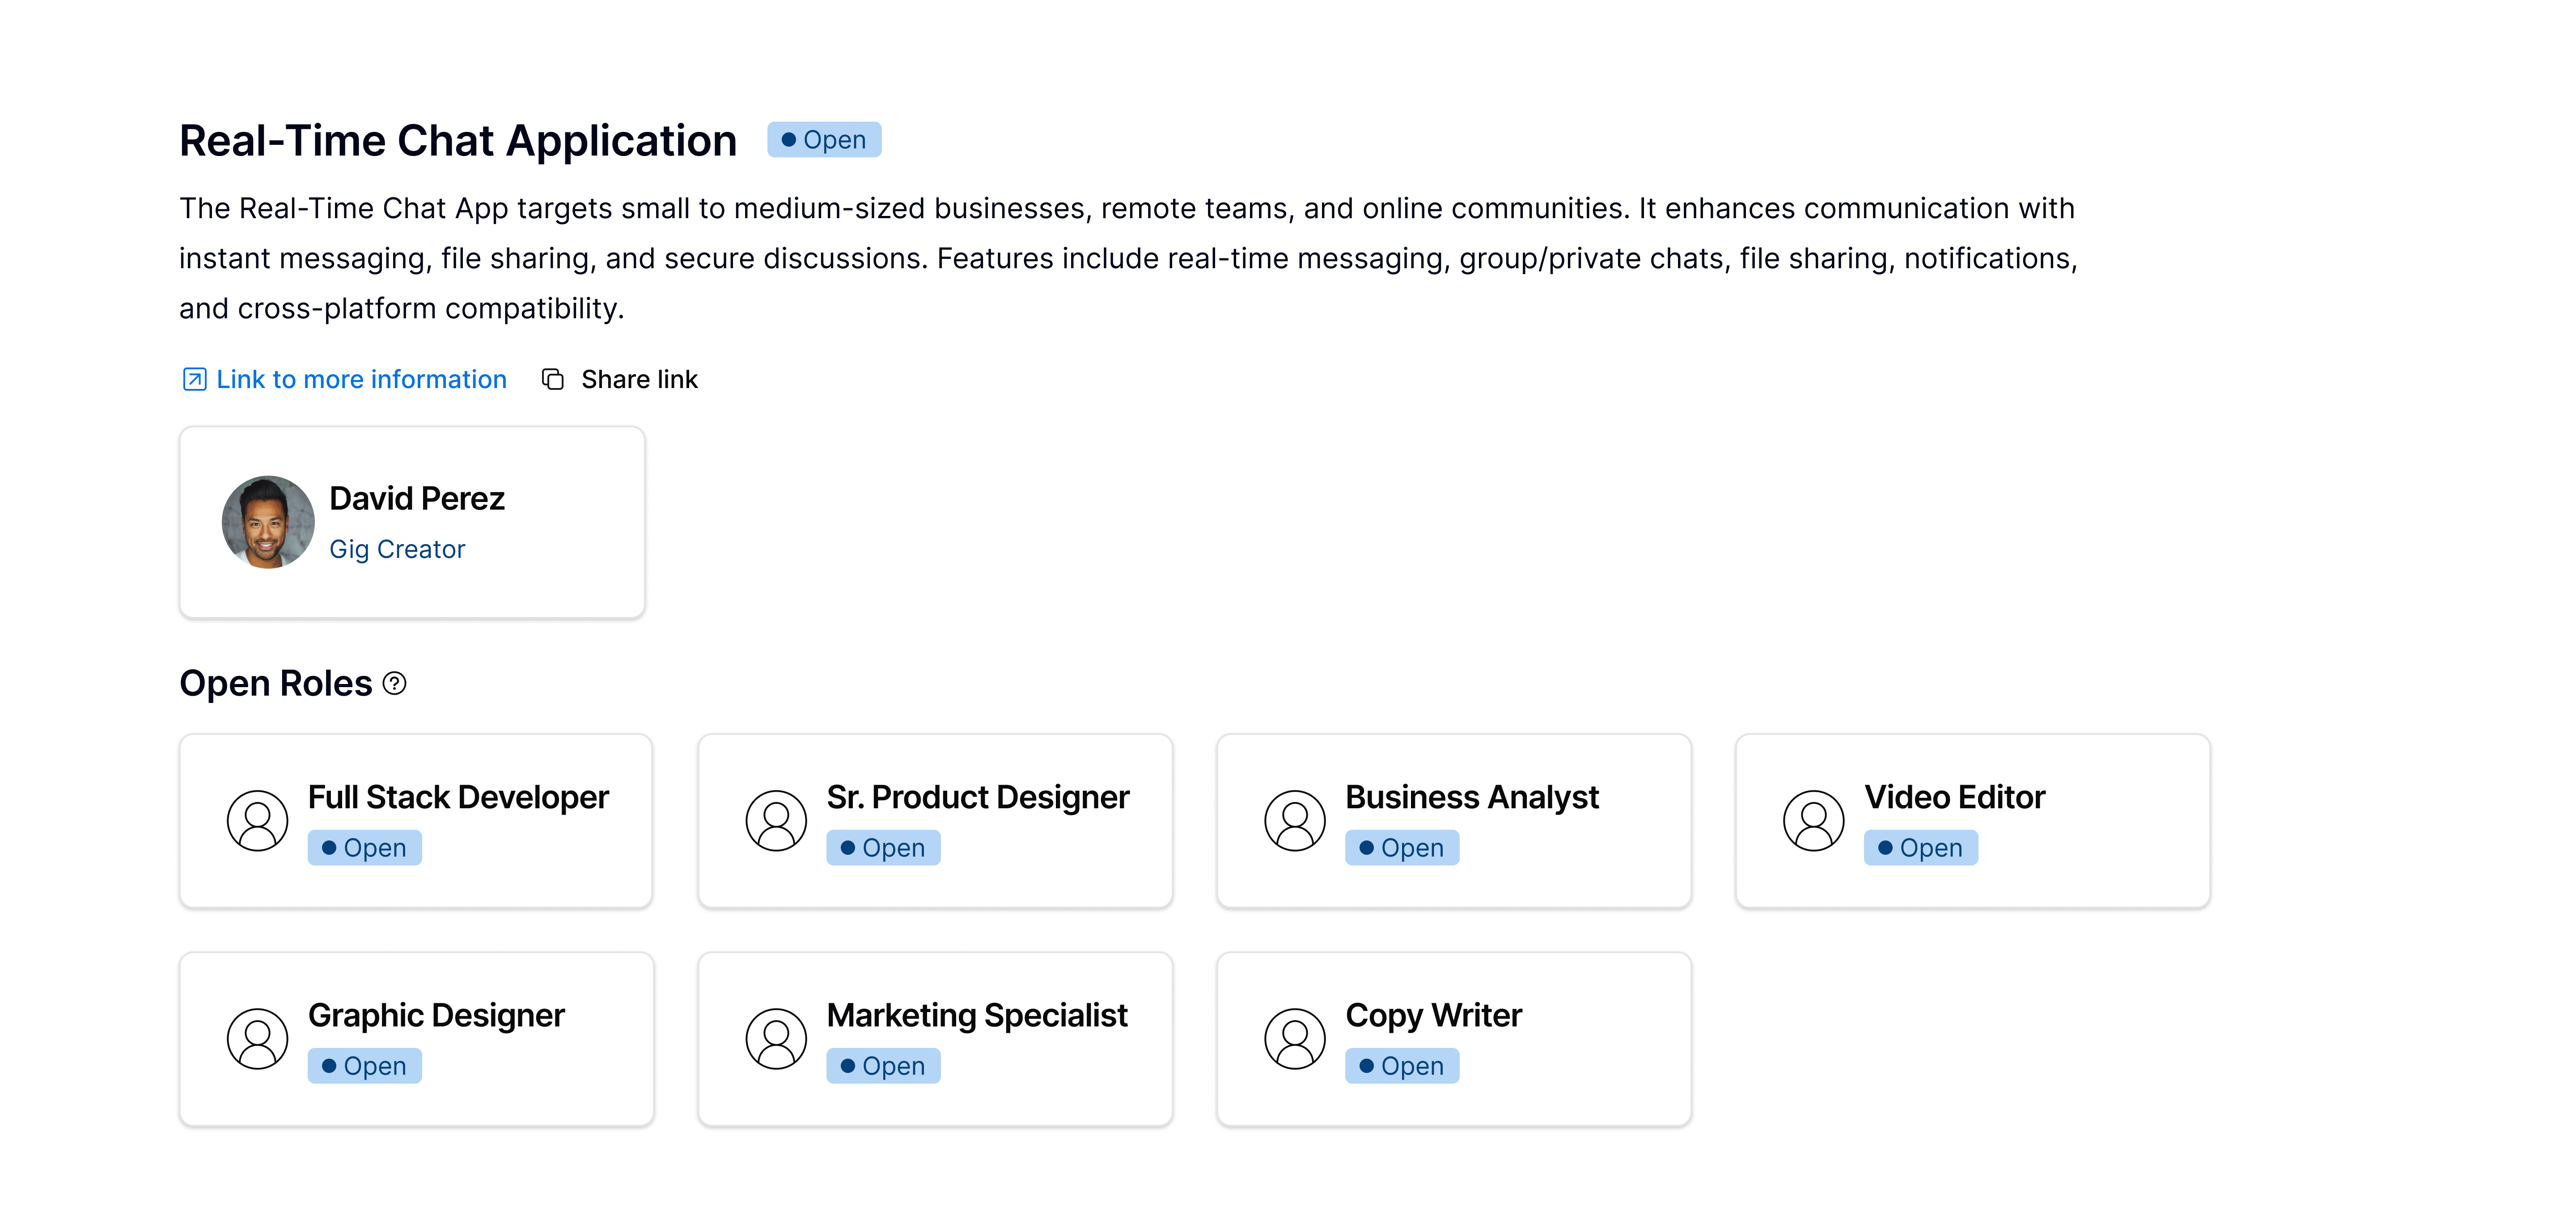Open the Sr. Product Designer role title
This screenshot has height=1216, width=2576.
[978, 797]
